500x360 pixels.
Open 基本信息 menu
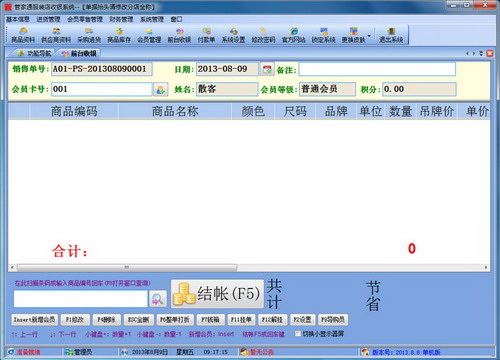point(18,19)
